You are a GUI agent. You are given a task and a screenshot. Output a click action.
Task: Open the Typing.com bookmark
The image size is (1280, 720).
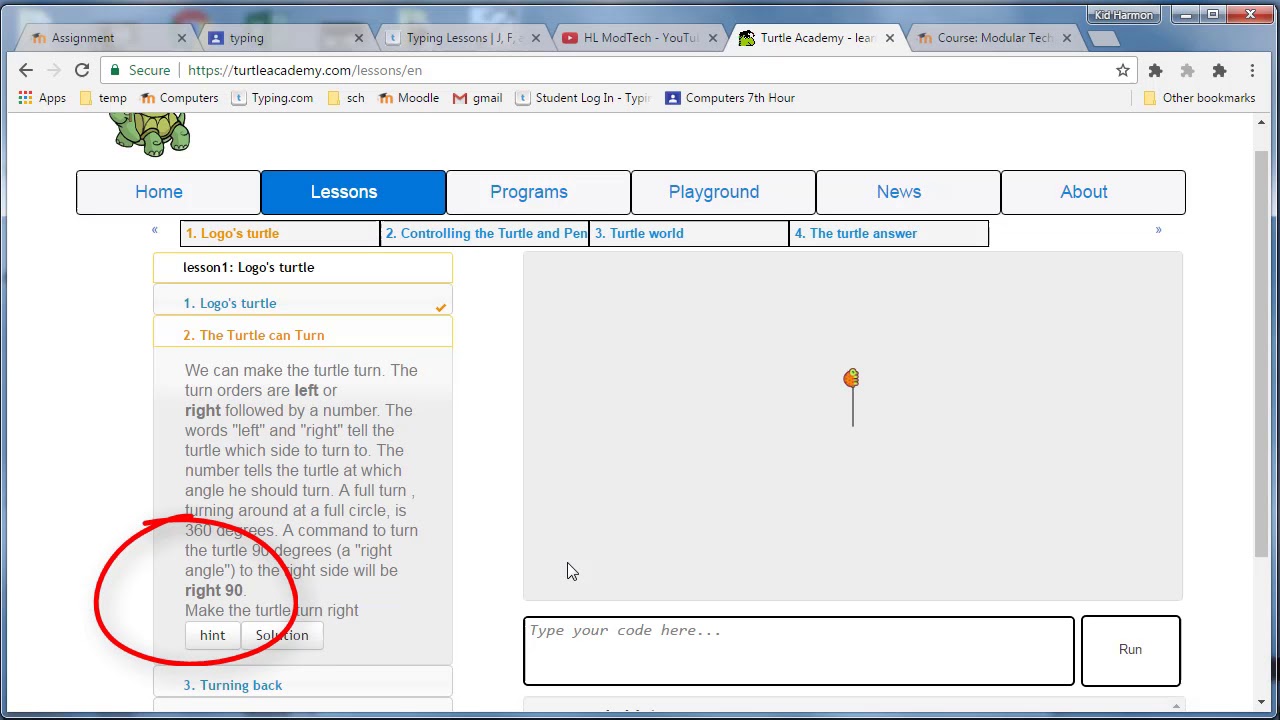click(272, 98)
